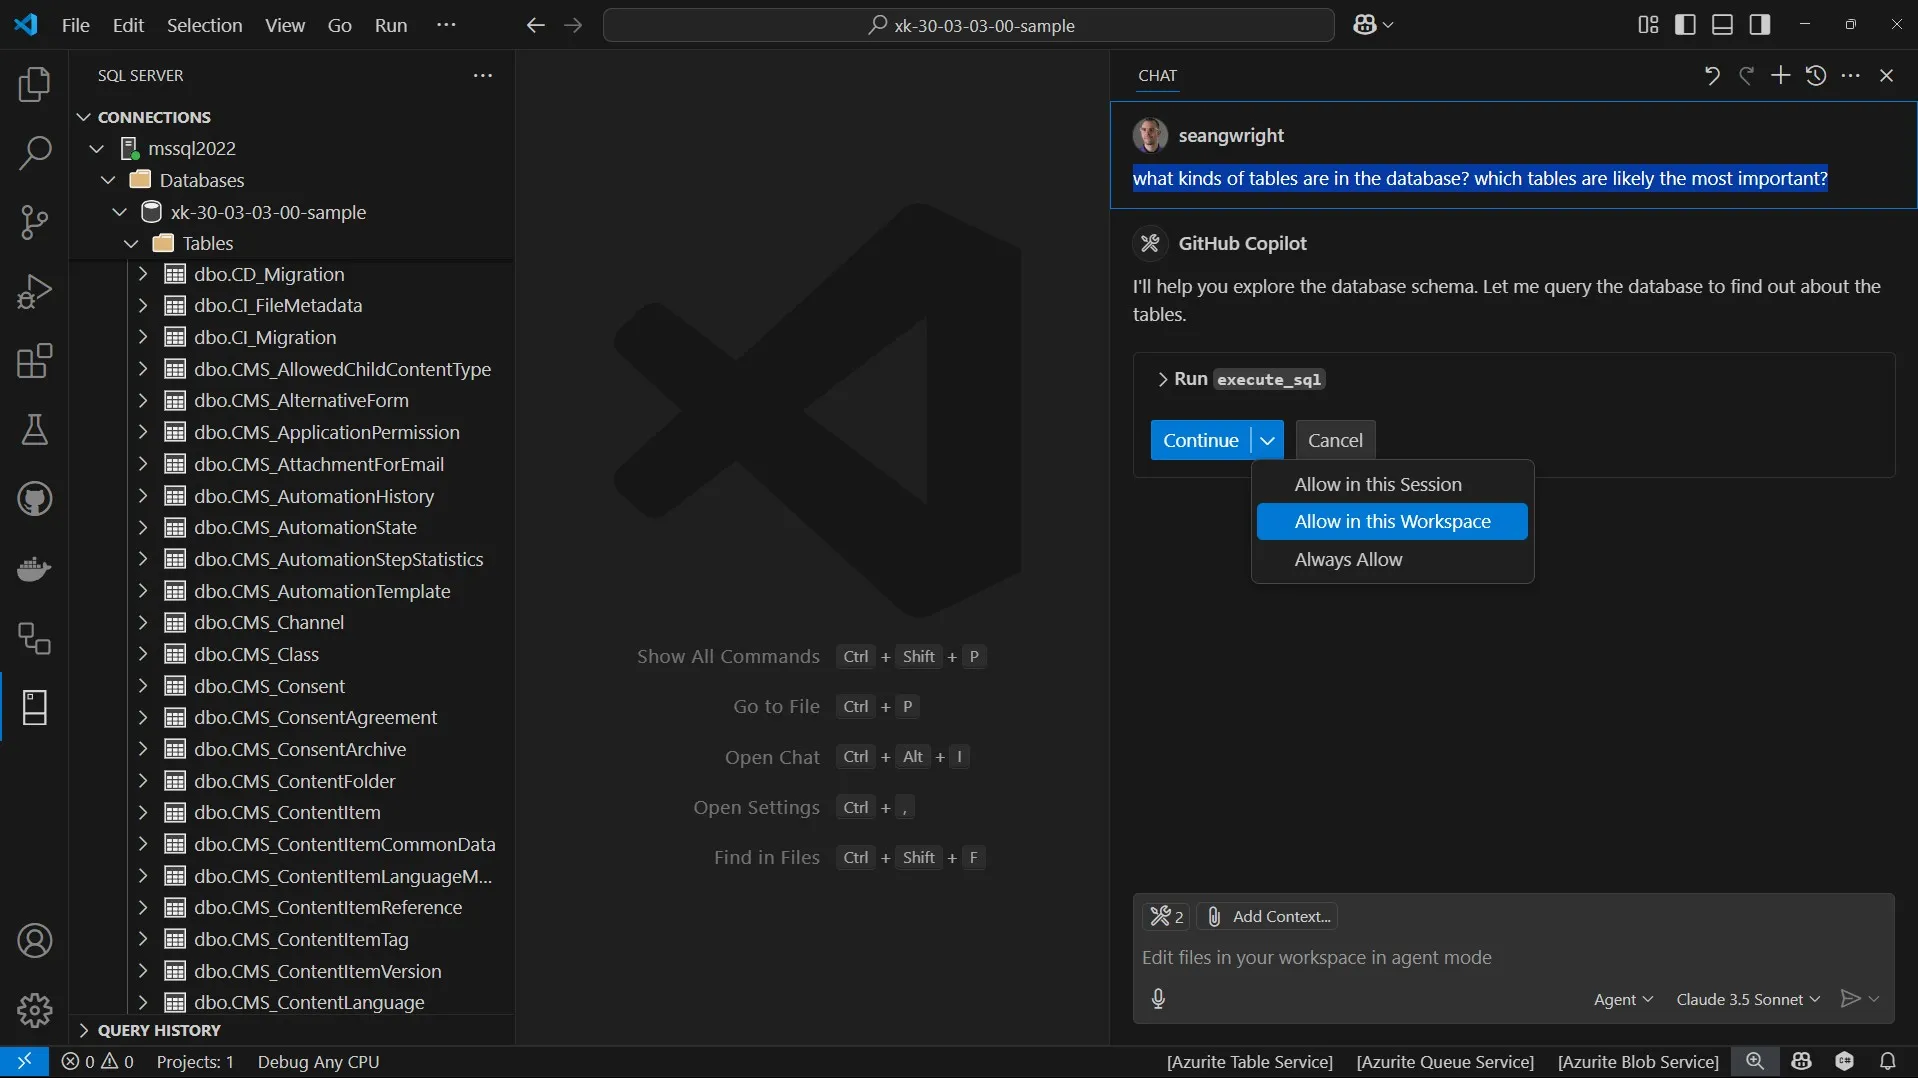Open the File menu

[x=76, y=25]
